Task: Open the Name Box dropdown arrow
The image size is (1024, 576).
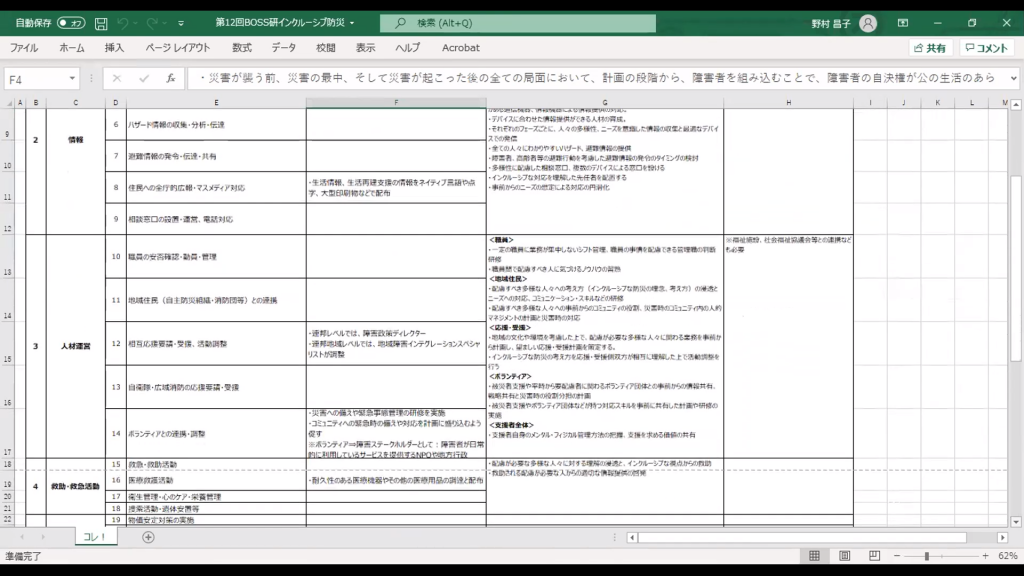Action: 73,78
